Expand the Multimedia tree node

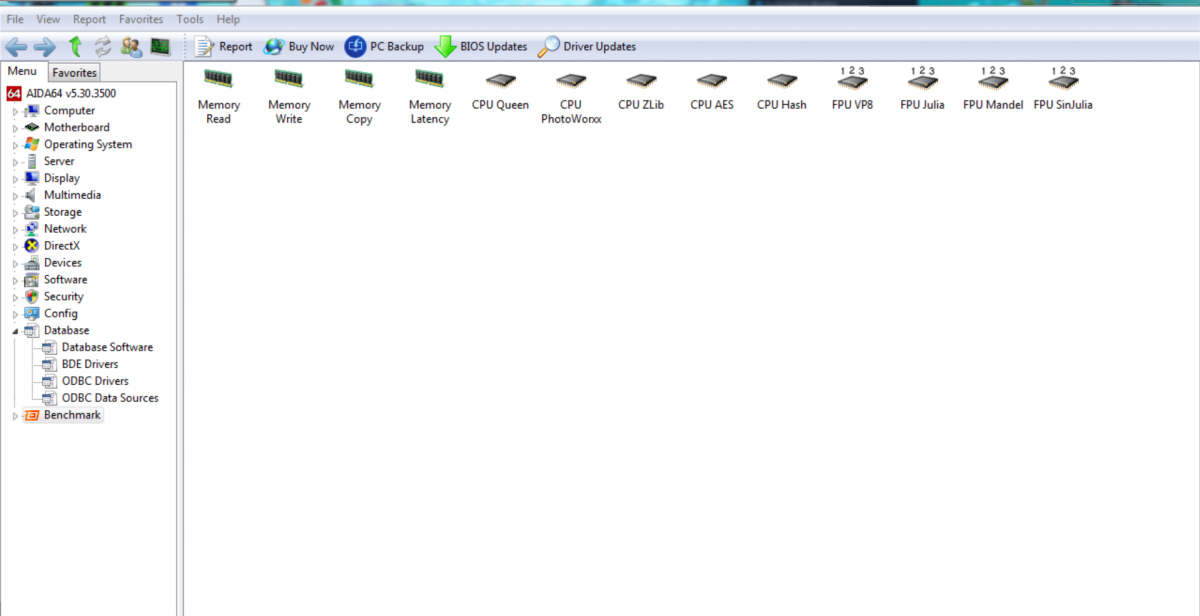pyautogui.click(x=15, y=196)
